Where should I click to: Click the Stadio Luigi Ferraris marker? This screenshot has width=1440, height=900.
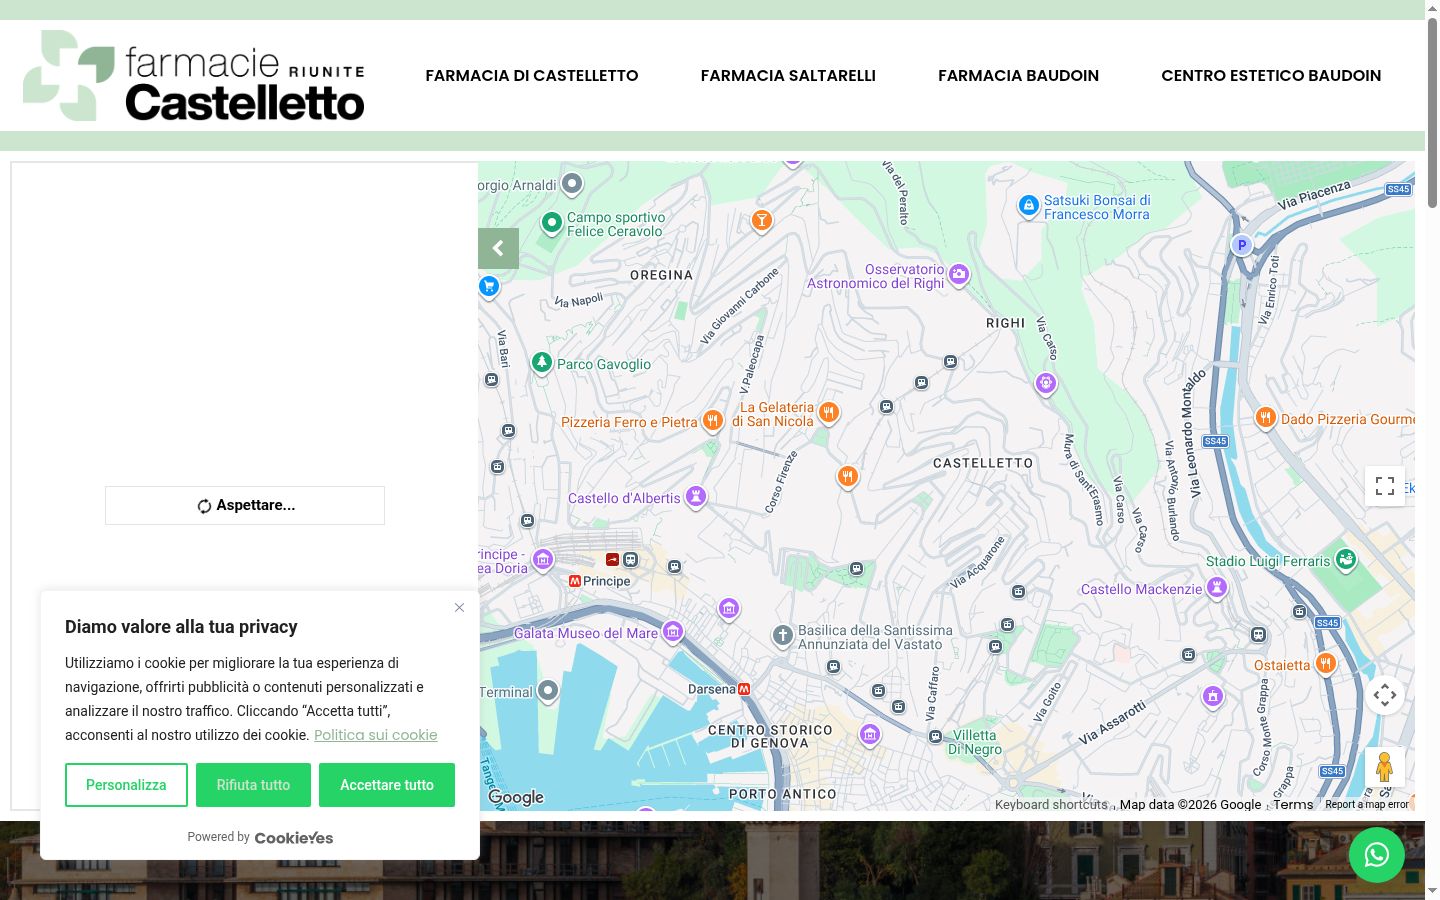[1346, 560]
